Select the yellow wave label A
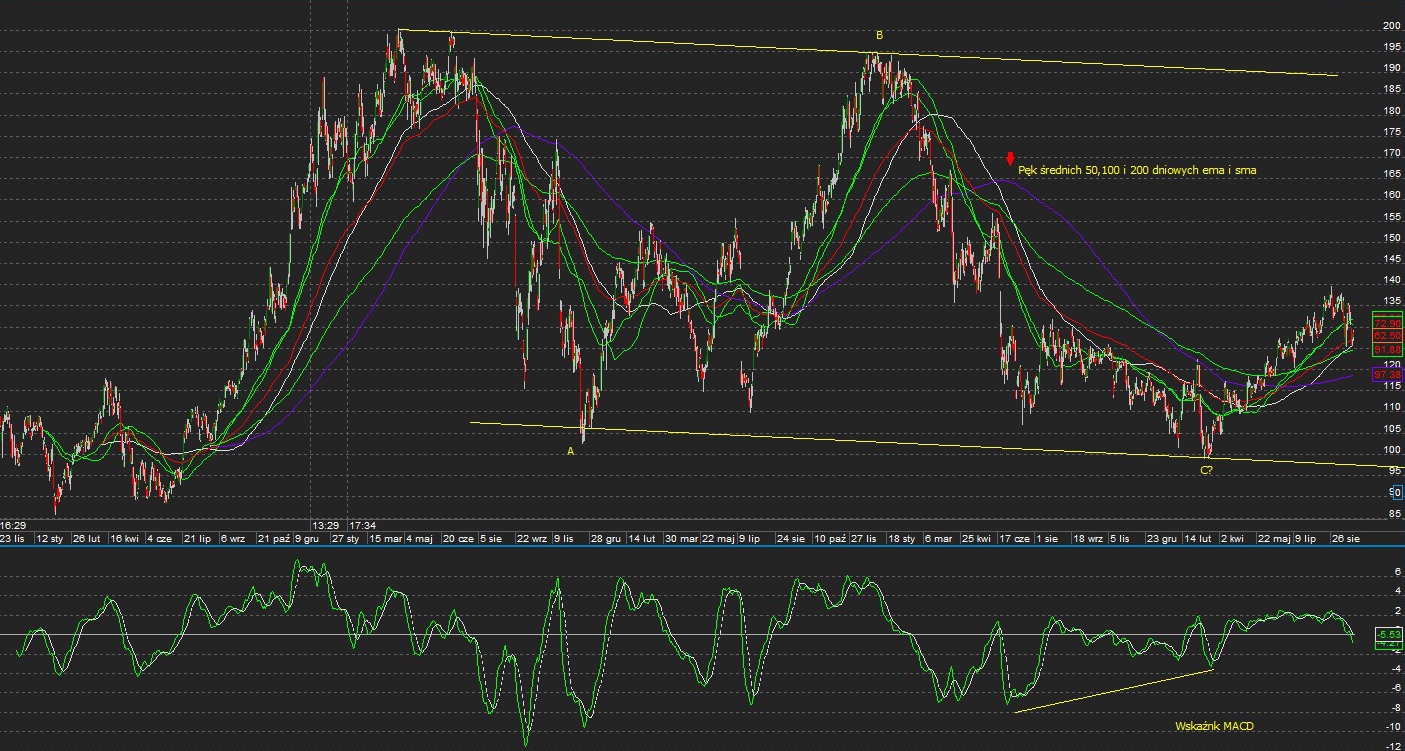This screenshot has height=751, width=1405. [x=571, y=451]
